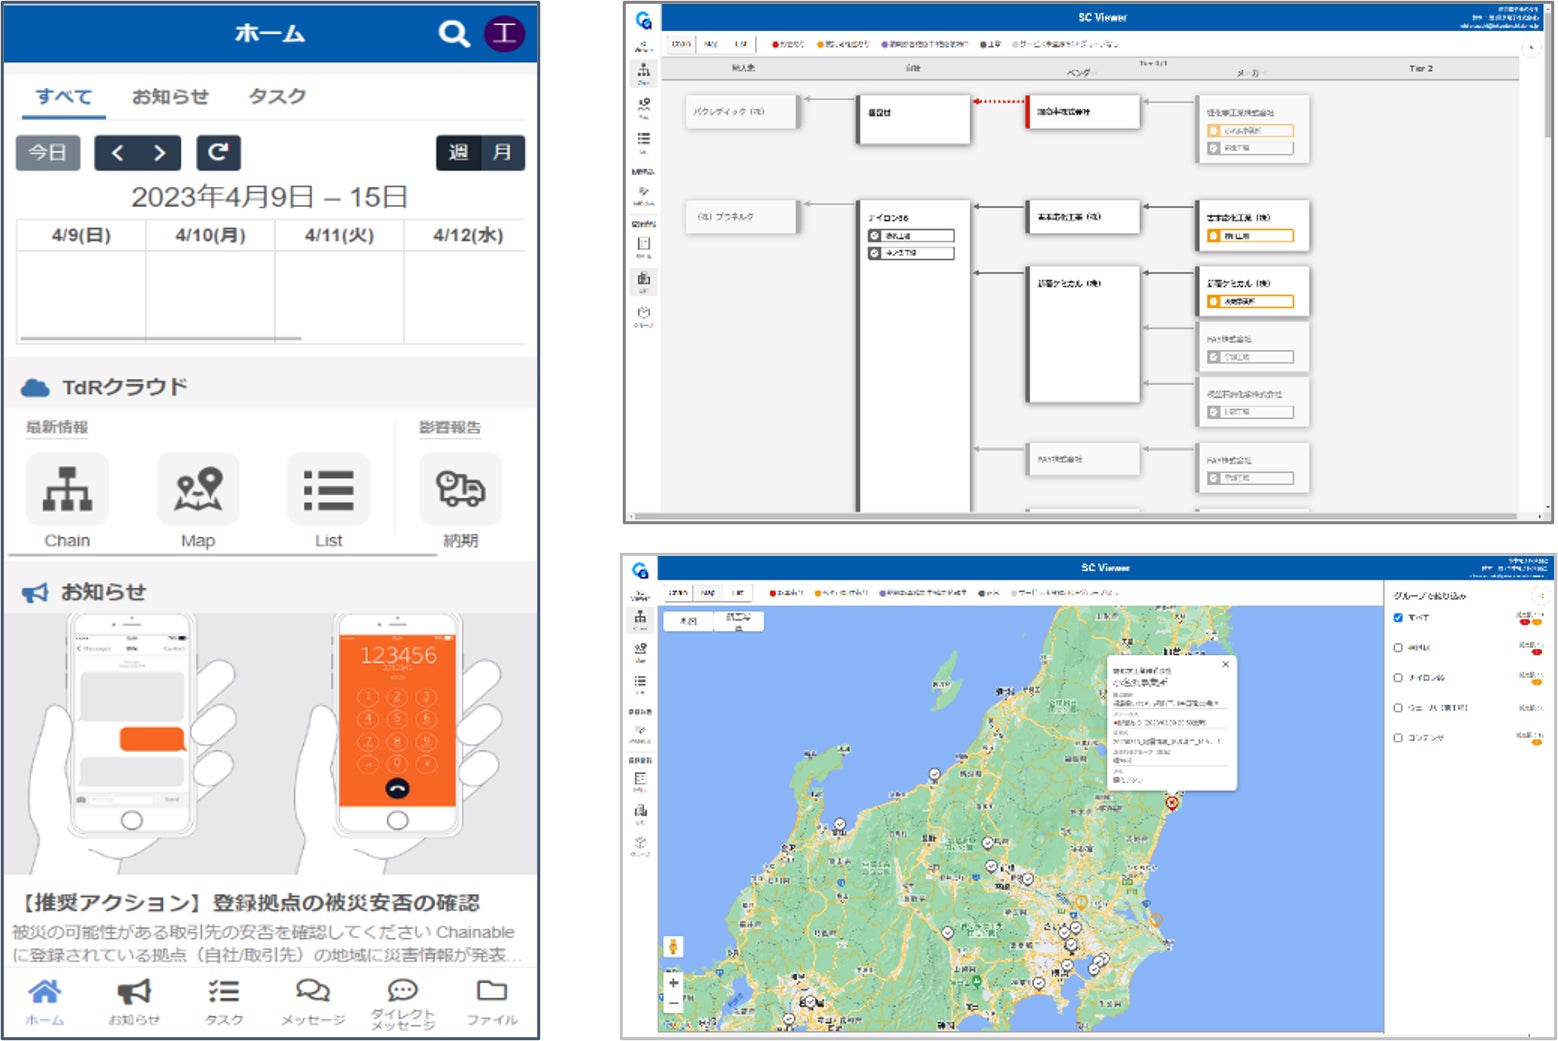1558x1041 pixels.
Task: Select the お知らせ tab at top of mobile home
Action: 171,97
